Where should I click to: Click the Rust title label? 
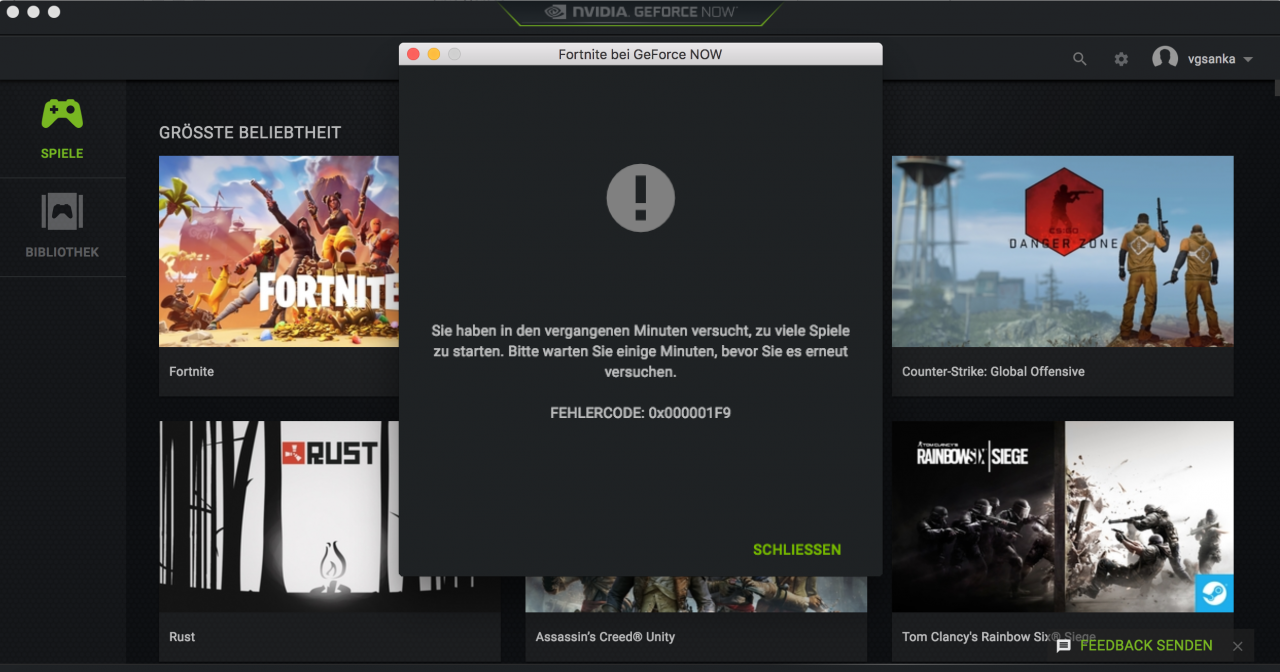pos(182,637)
